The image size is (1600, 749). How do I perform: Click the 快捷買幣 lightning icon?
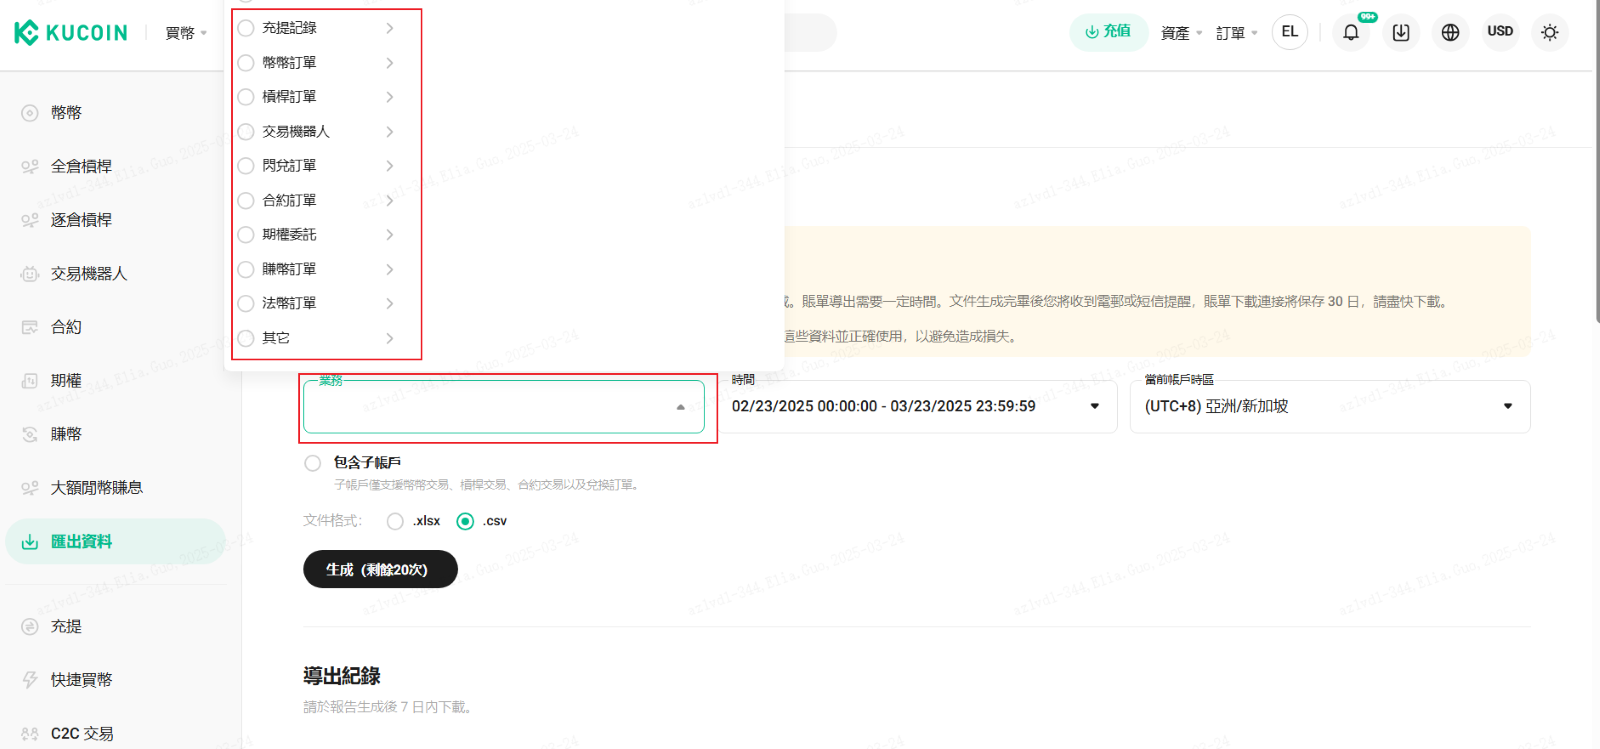(x=30, y=680)
